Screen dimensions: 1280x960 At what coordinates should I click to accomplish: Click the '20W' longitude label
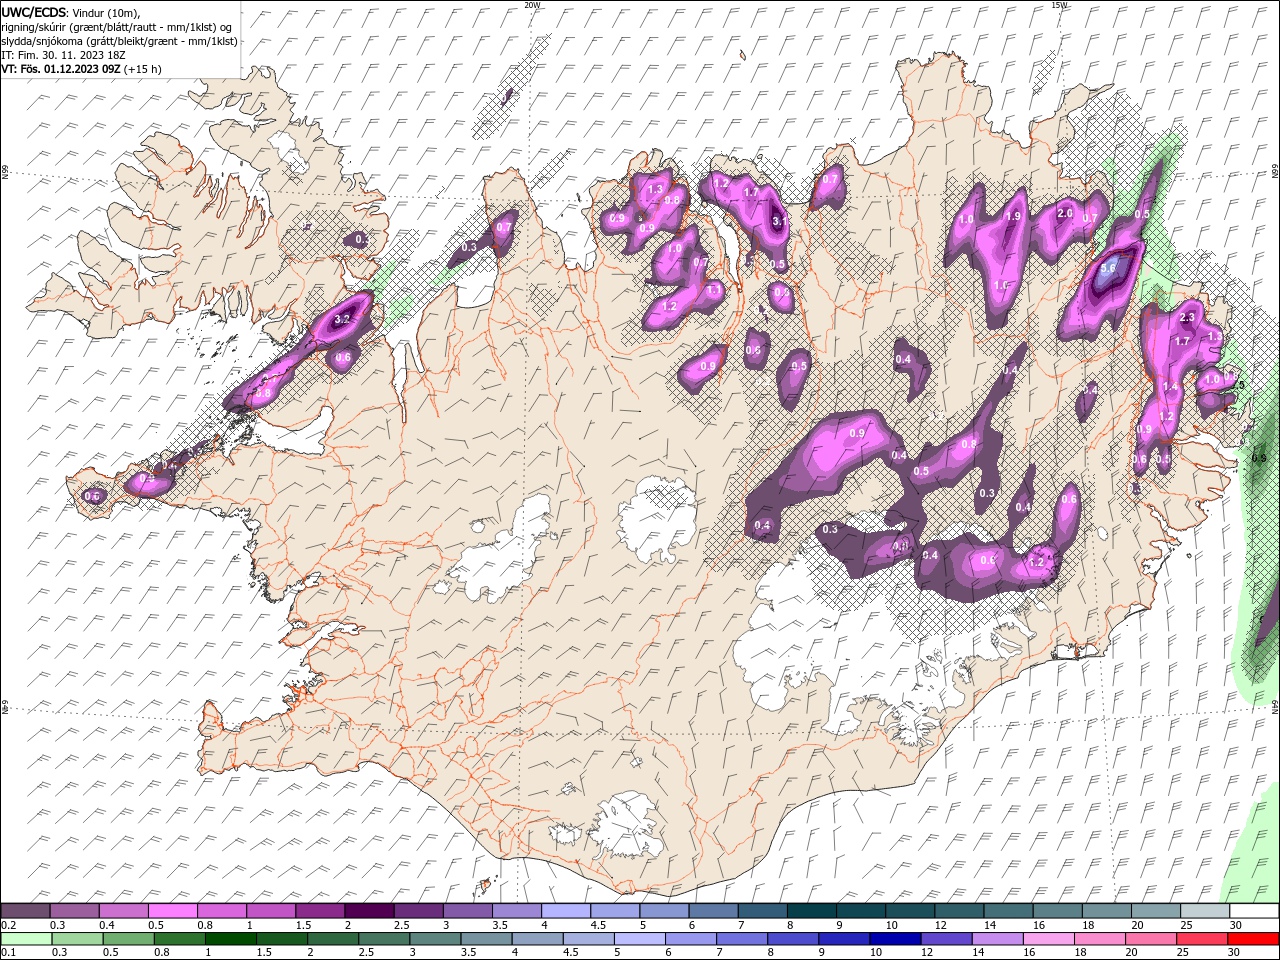(x=532, y=5)
